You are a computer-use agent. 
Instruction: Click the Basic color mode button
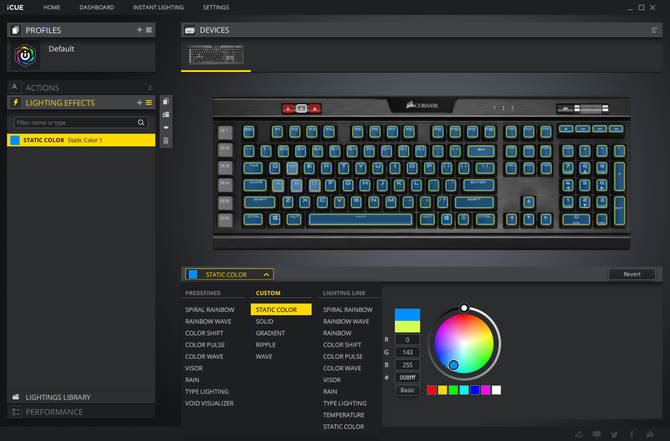pos(407,390)
